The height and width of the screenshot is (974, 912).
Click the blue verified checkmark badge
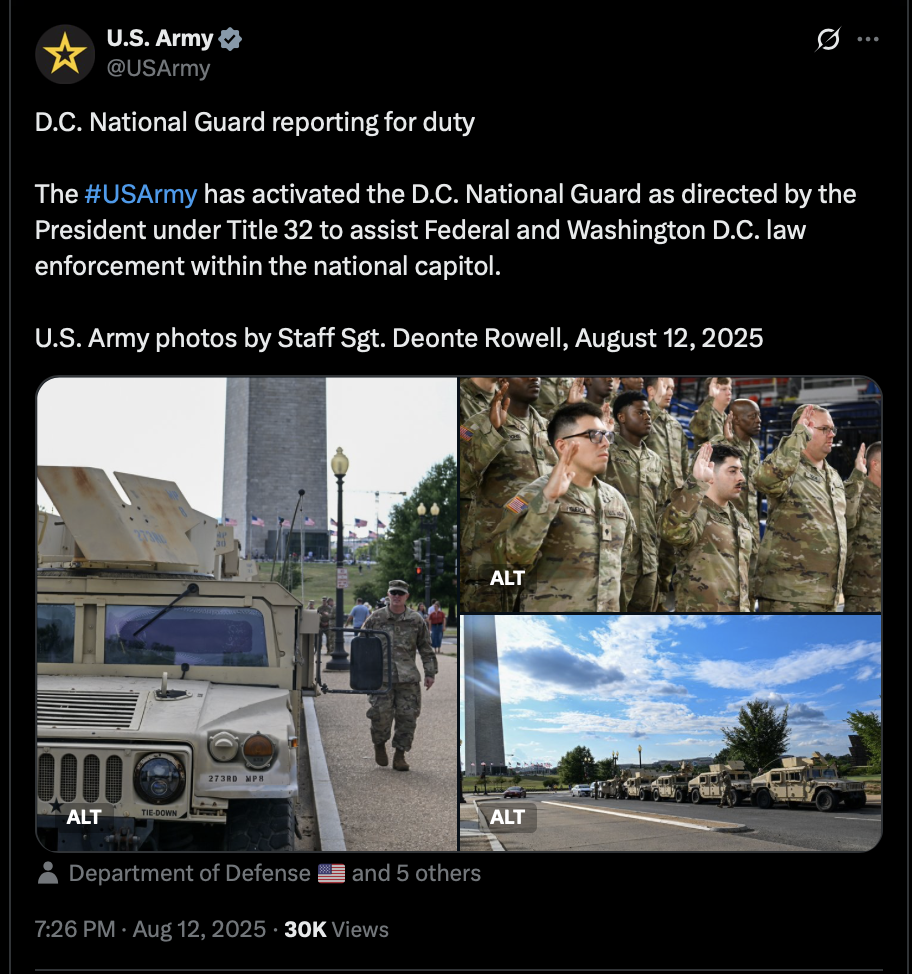(231, 39)
